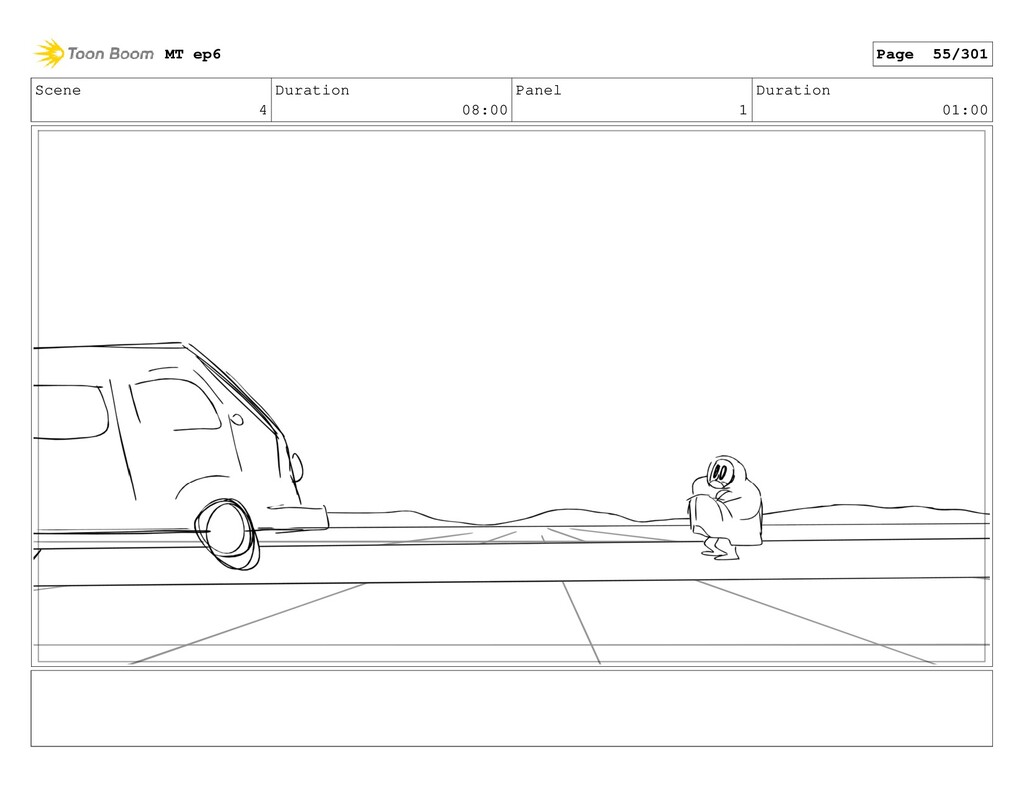Select the Panel number cell showing 1
The image size is (1024, 793).
(x=632, y=100)
